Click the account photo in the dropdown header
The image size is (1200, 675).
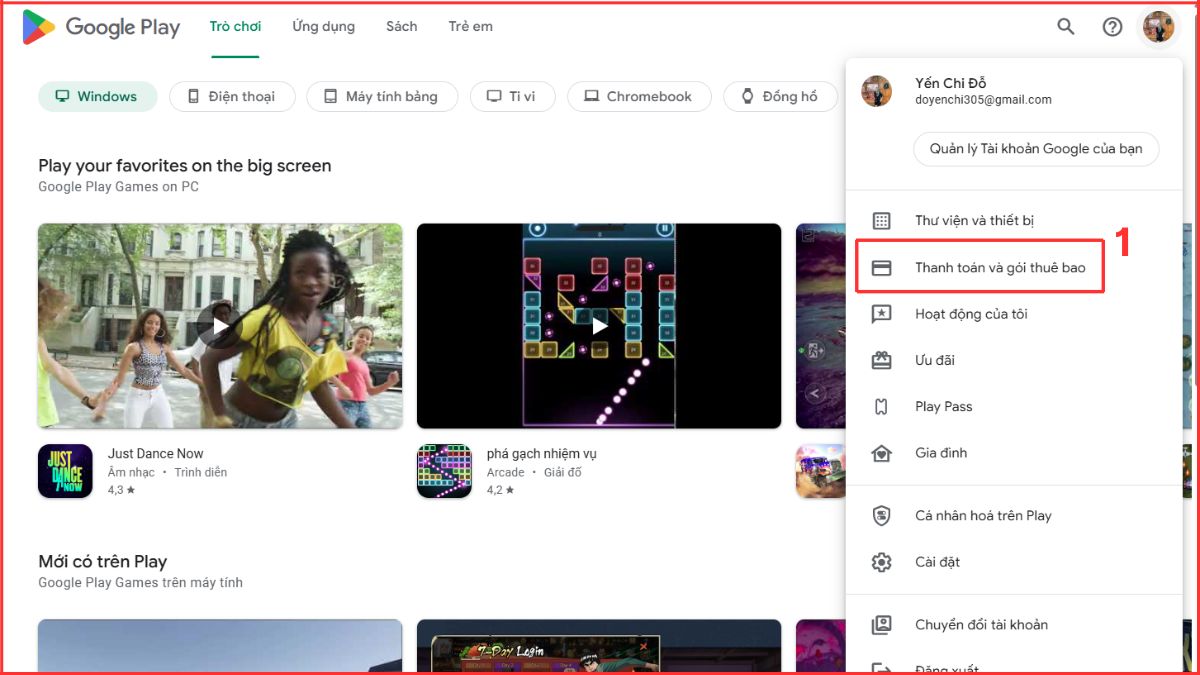click(877, 91)
